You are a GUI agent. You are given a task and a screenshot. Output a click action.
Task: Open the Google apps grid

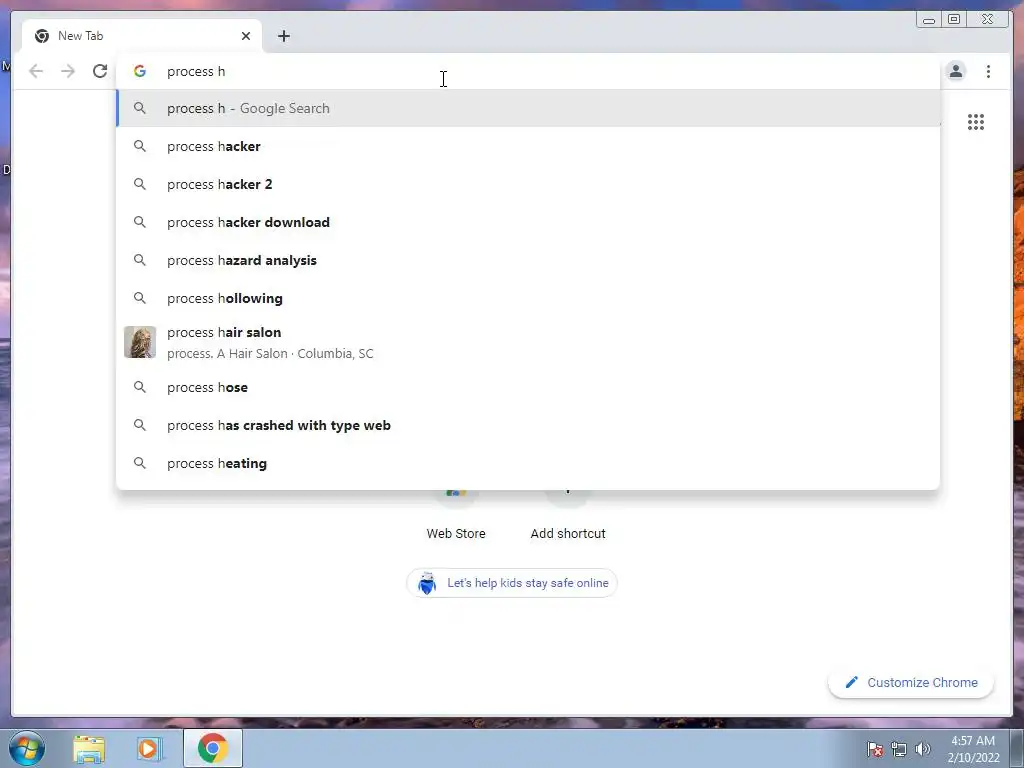pyautogui.click(x=976, y=122)
